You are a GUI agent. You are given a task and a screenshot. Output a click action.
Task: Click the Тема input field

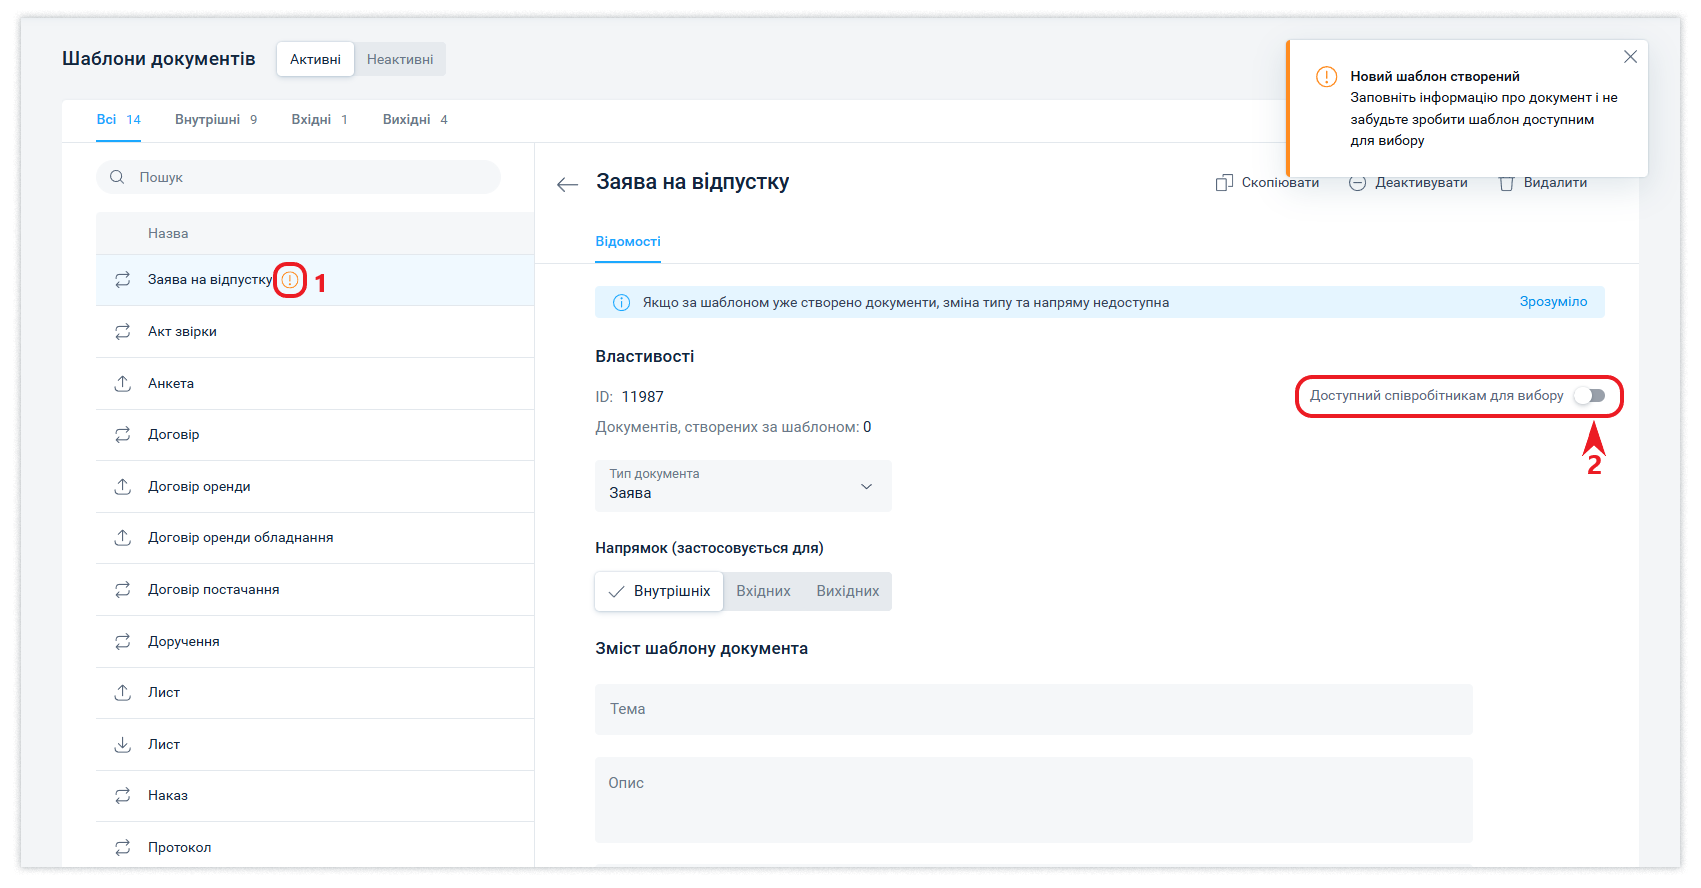coord(1033,709)
